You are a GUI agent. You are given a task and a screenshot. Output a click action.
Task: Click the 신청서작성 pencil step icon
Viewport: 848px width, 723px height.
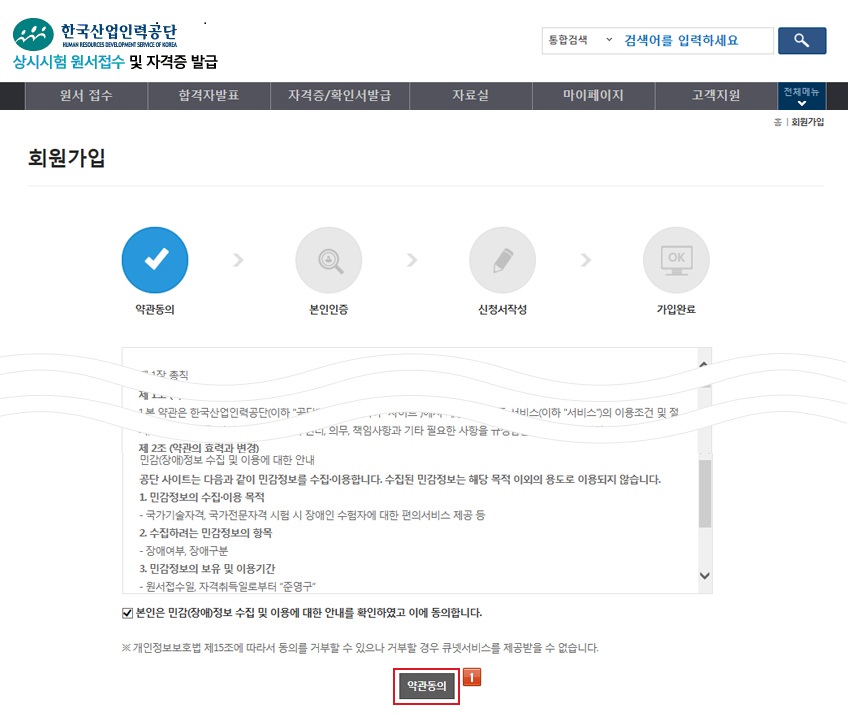(x=502, y=260)
